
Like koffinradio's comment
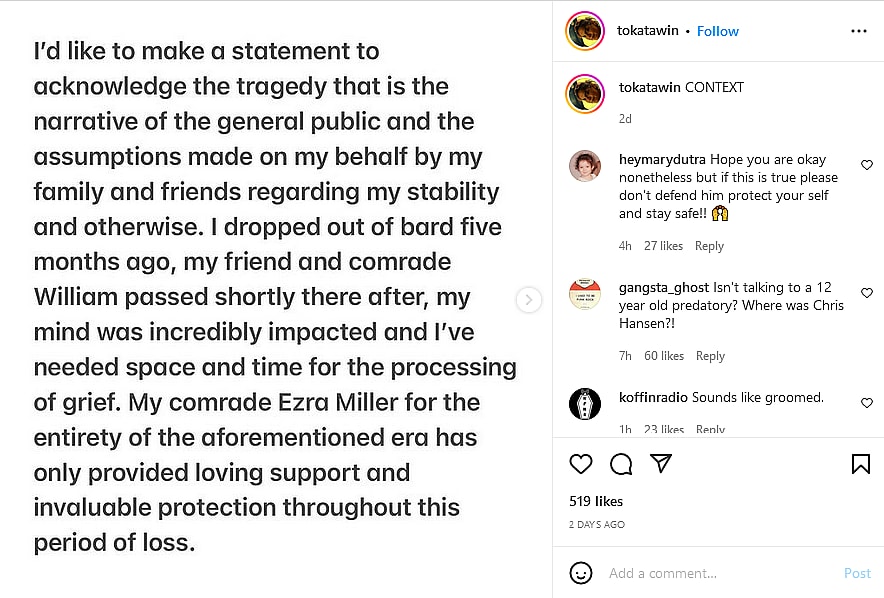pos(867,403)
